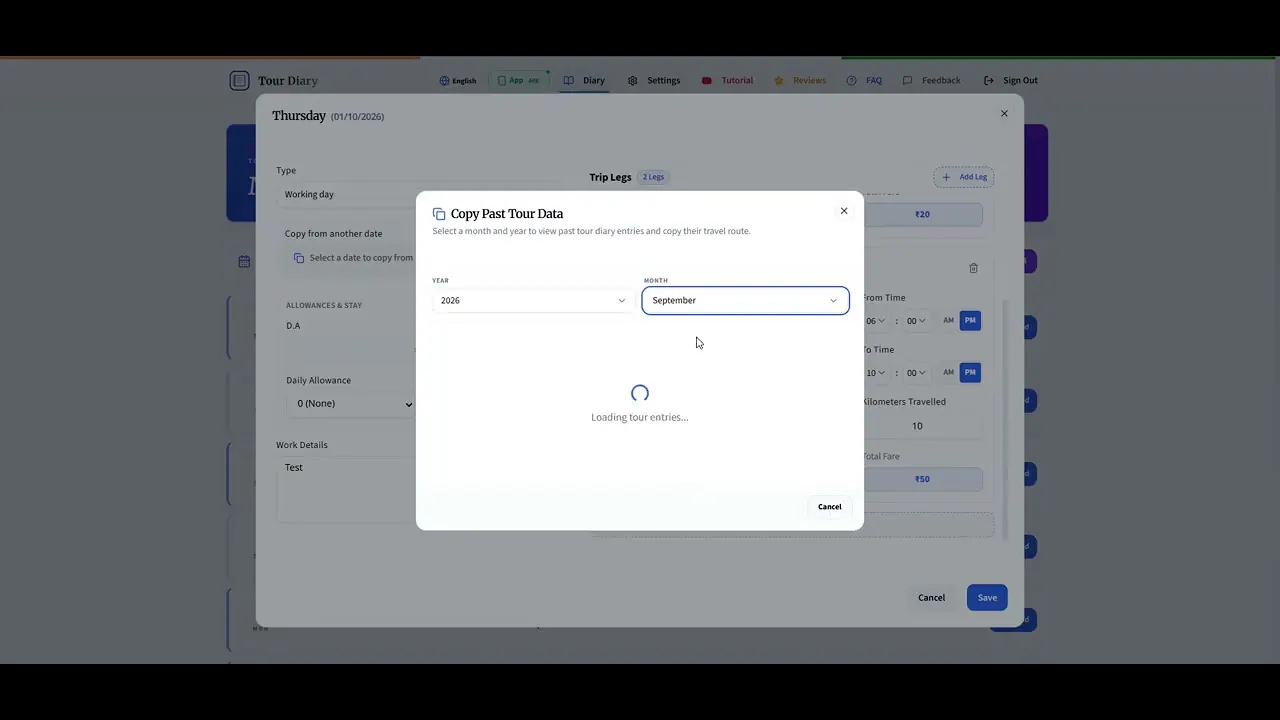Click the App button in top bar
The width and height of the screenshot is (1280, 720).
click(518, 81)
